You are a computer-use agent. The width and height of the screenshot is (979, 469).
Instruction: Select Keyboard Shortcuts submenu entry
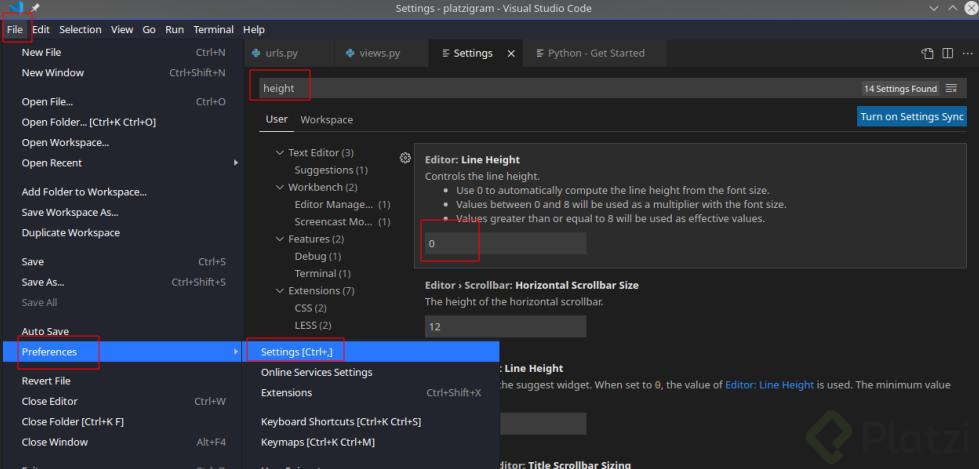coord(371,422)
